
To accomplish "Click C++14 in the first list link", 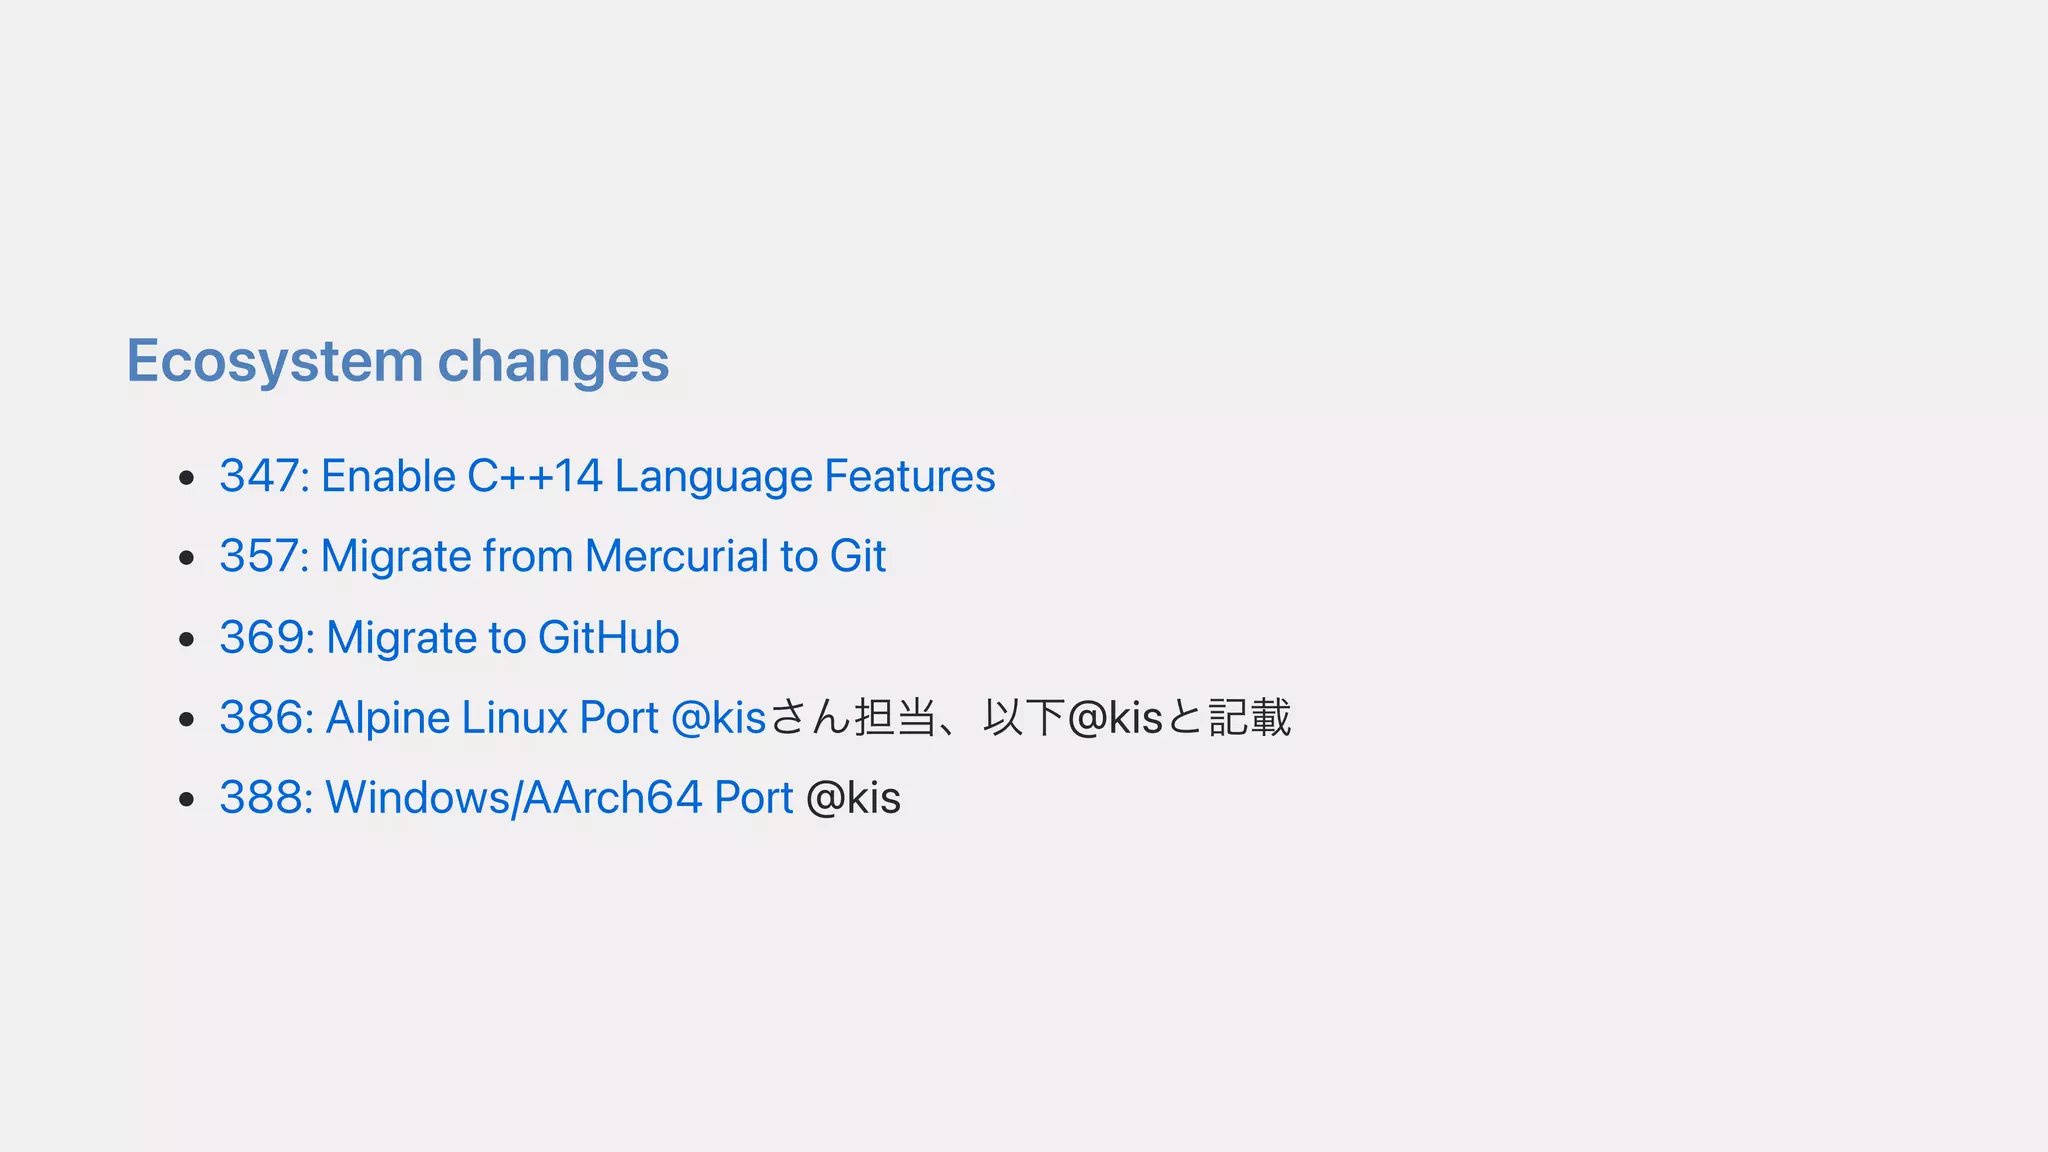I will (535, 476).
